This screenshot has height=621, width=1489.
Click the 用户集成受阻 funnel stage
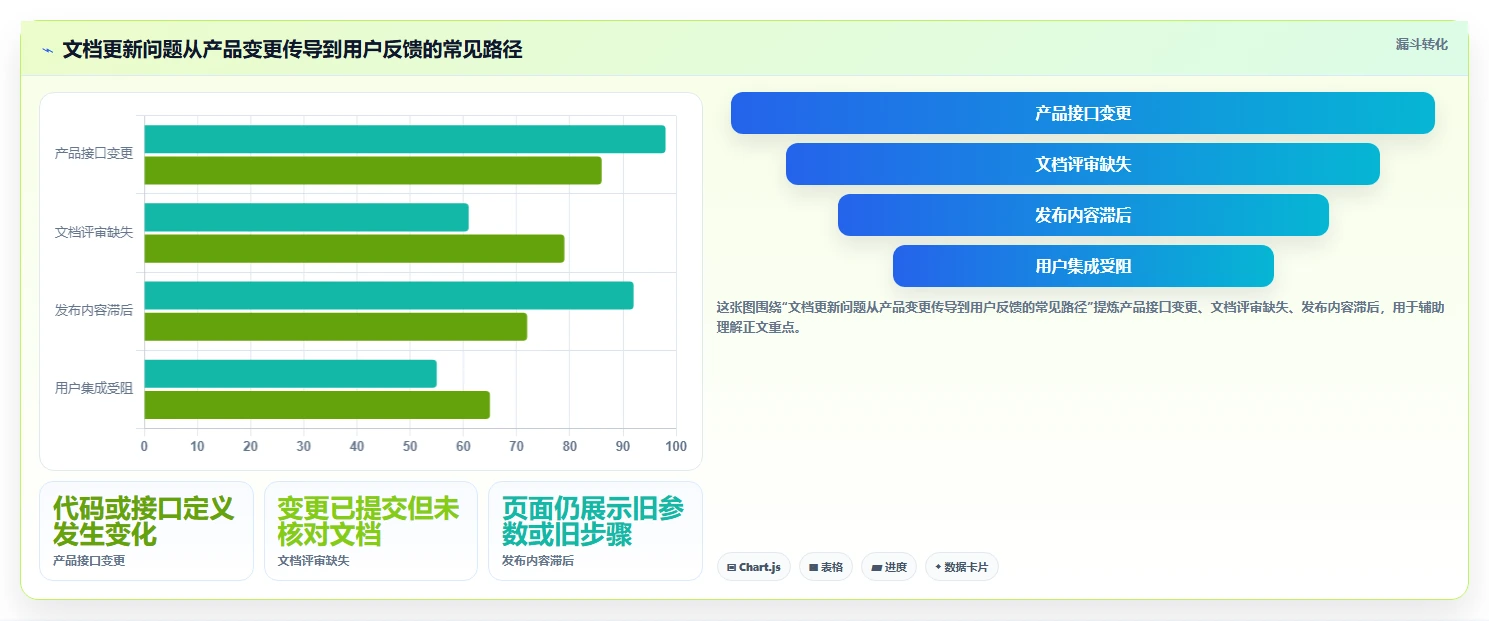tap(1082, 266)
